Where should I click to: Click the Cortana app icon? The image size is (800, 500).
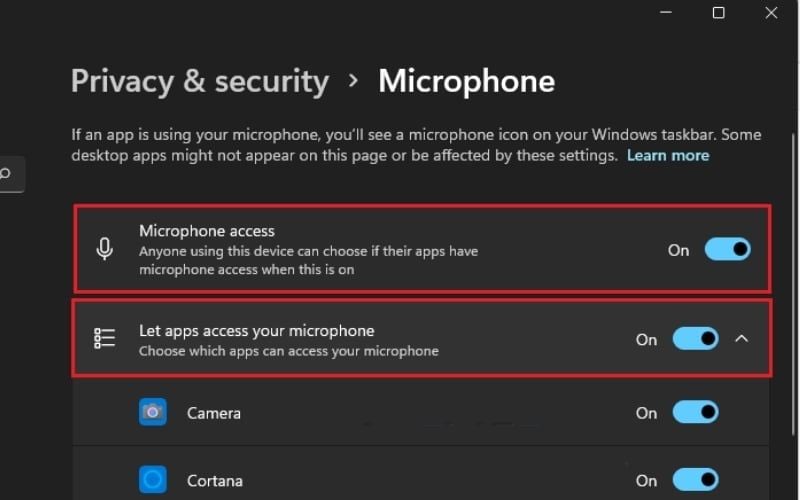[x=153, y=480]
